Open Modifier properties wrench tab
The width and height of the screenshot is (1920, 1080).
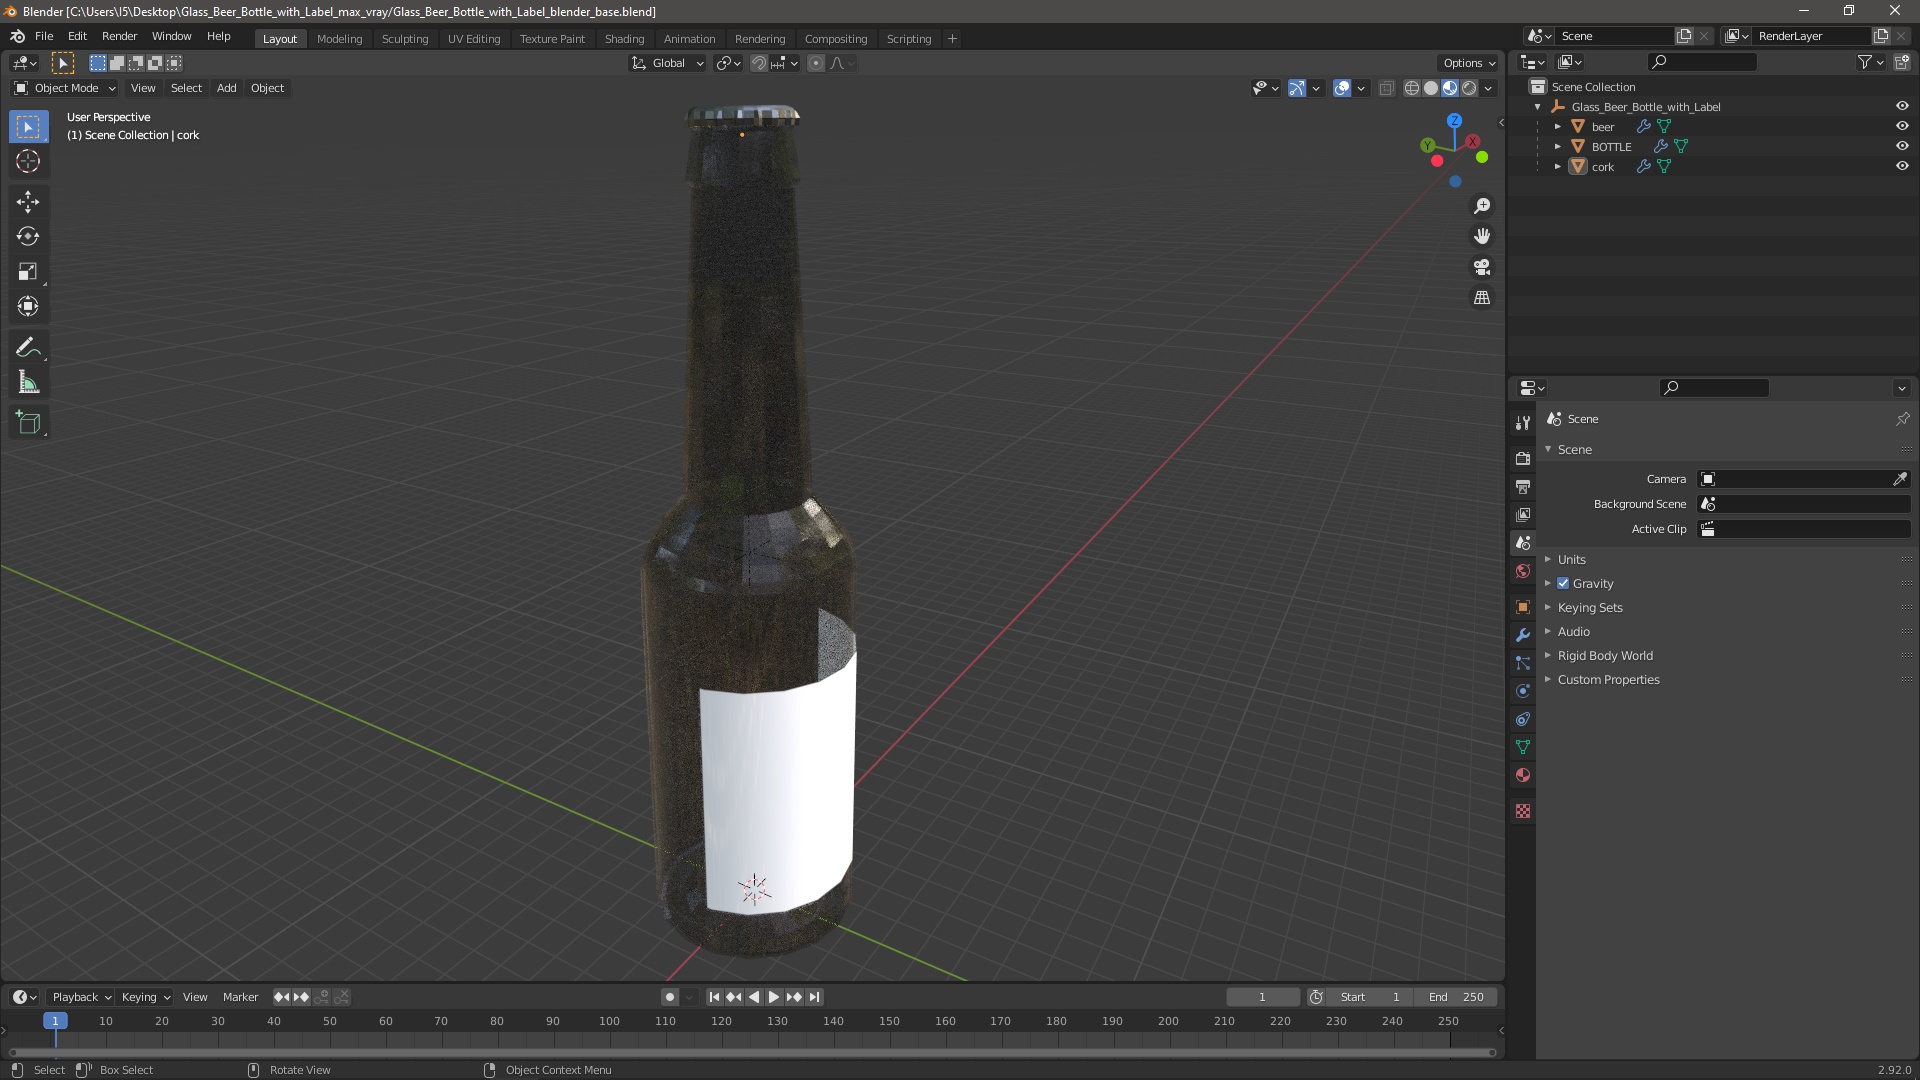1523,635
